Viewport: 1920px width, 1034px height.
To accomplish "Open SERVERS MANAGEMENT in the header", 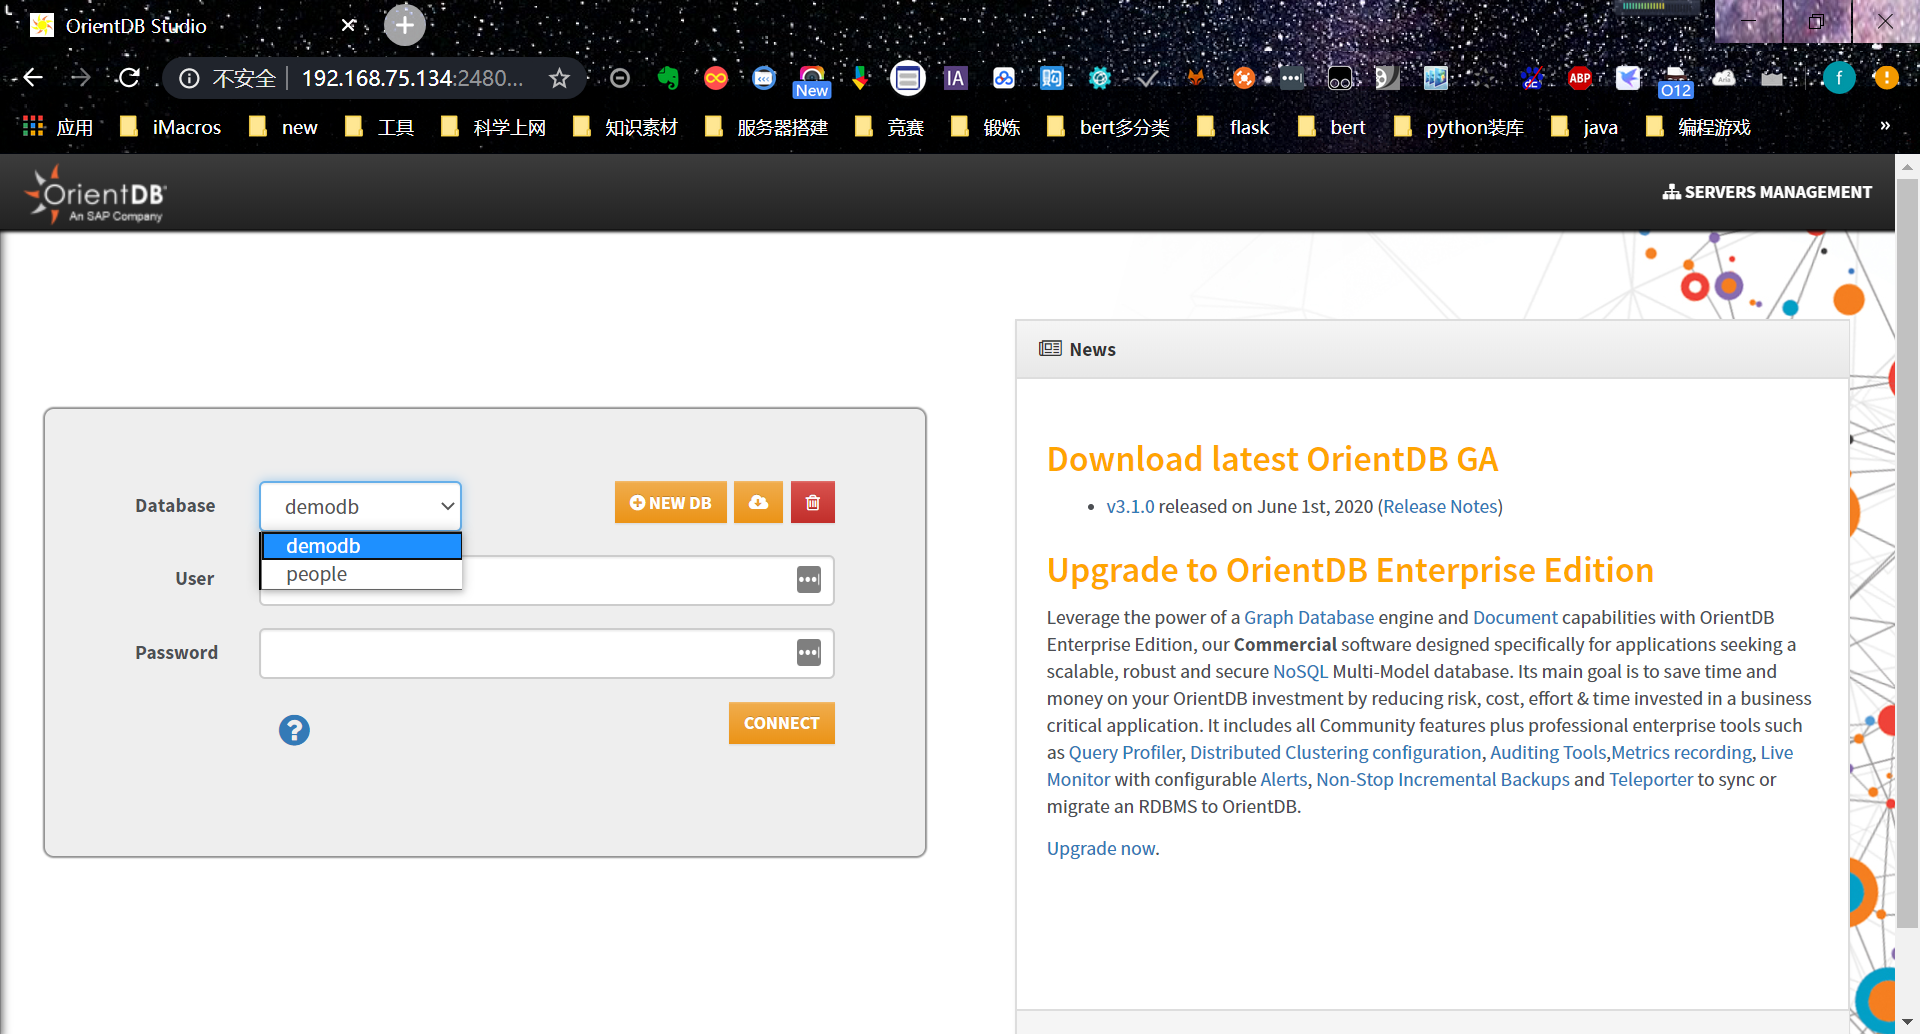I will (1767, 192).
